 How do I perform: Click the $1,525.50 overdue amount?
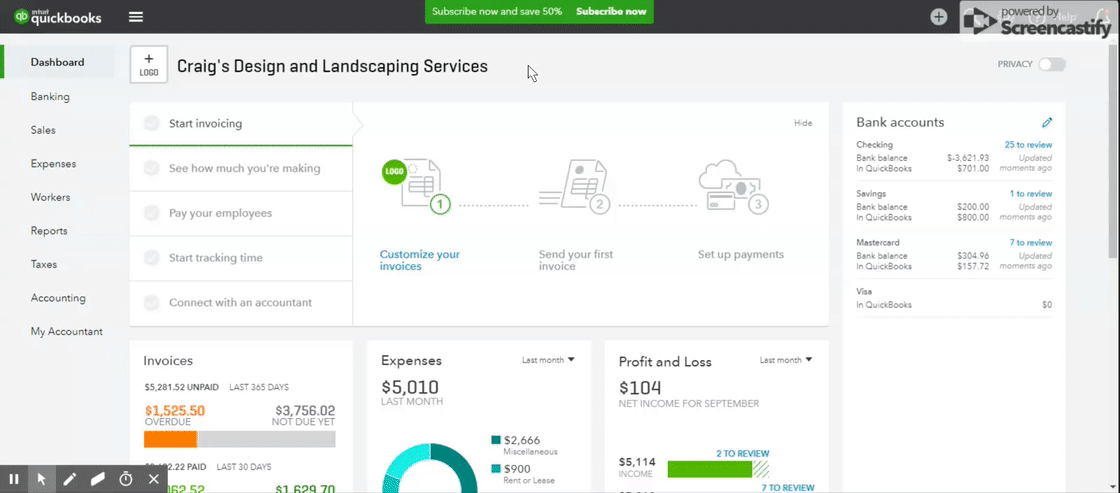[x=175, y=411]
